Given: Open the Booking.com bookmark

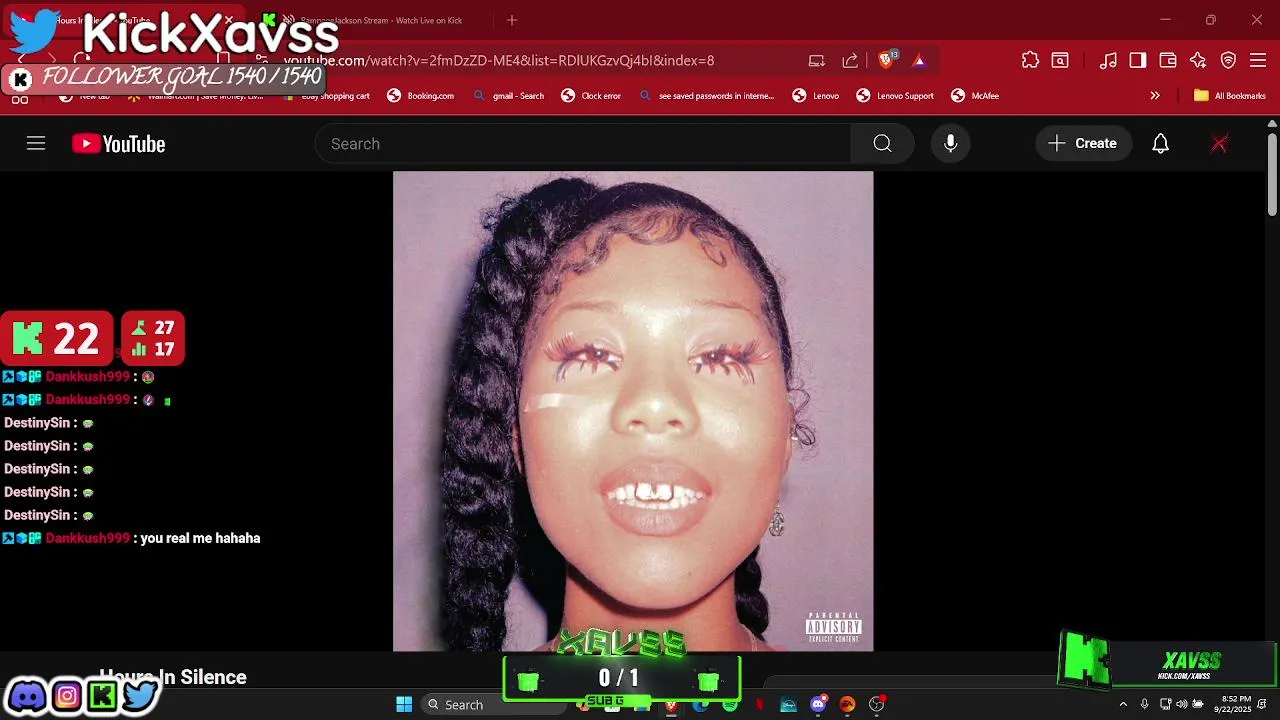Looking at the screenshot, I should (421, 96).
